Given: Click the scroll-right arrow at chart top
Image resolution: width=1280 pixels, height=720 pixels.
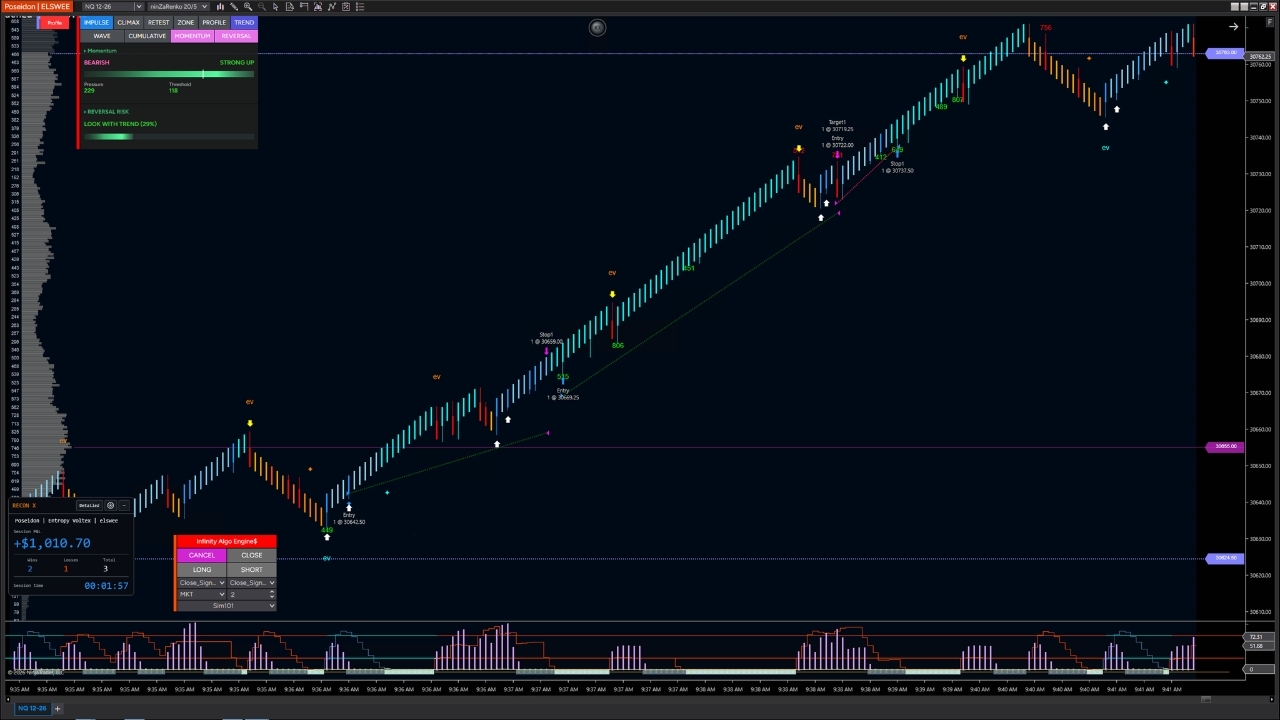Looking at the screenshot, I should point(1233,27).
